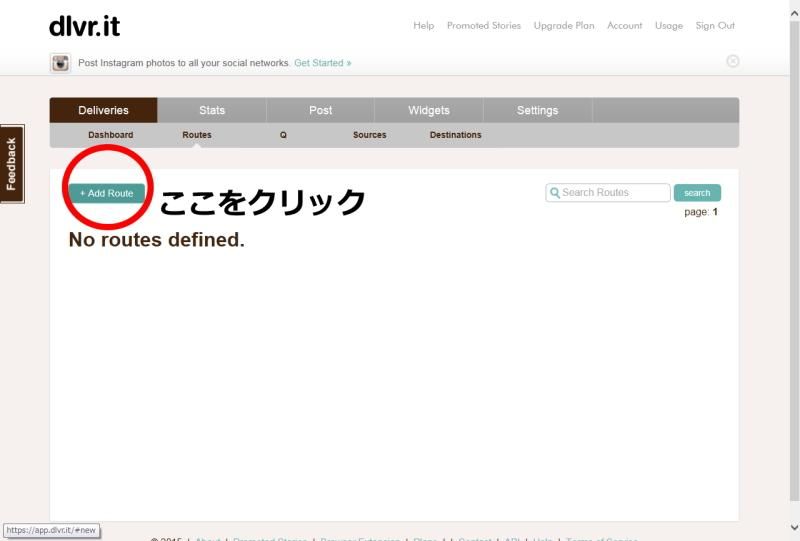Switch to the Stats tab
The image size is (800, 541).
click(212, 110)
